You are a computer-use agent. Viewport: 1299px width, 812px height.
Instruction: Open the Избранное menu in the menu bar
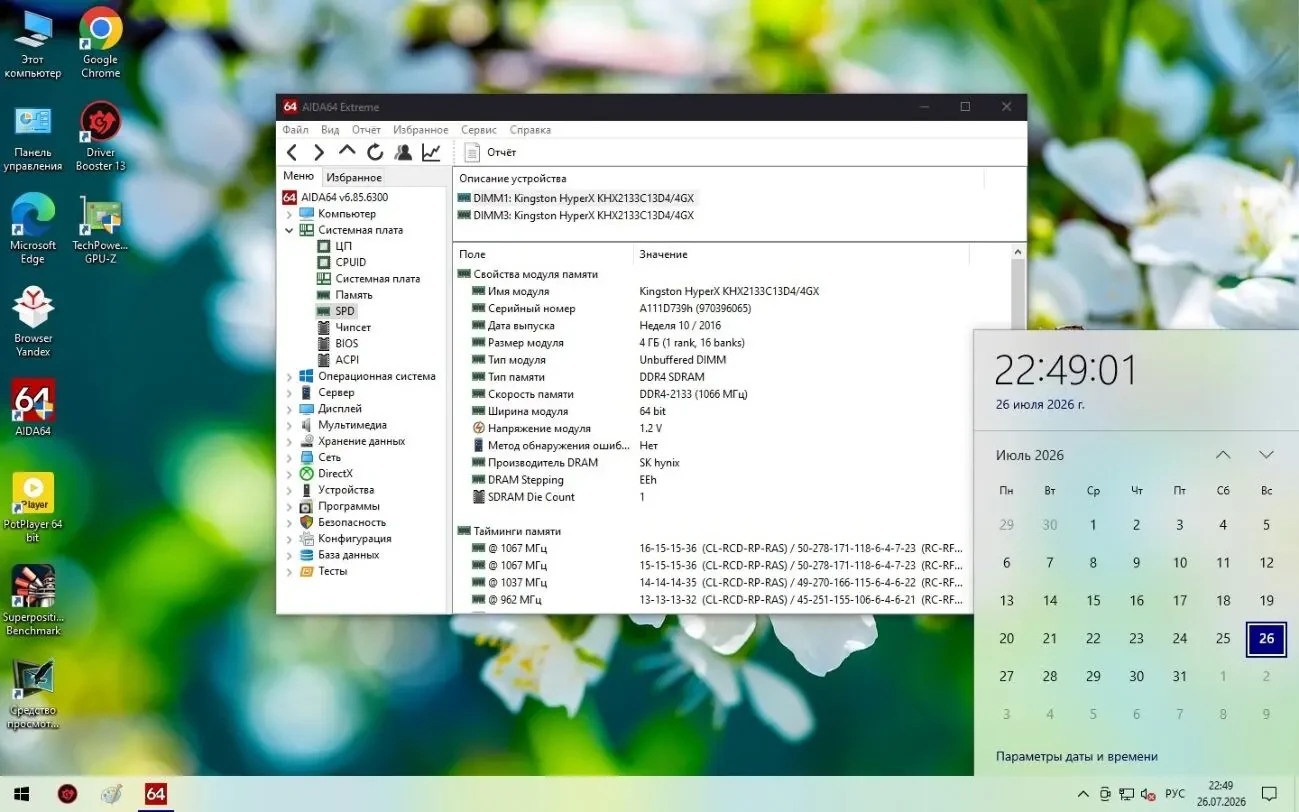(x=421, y=130)
